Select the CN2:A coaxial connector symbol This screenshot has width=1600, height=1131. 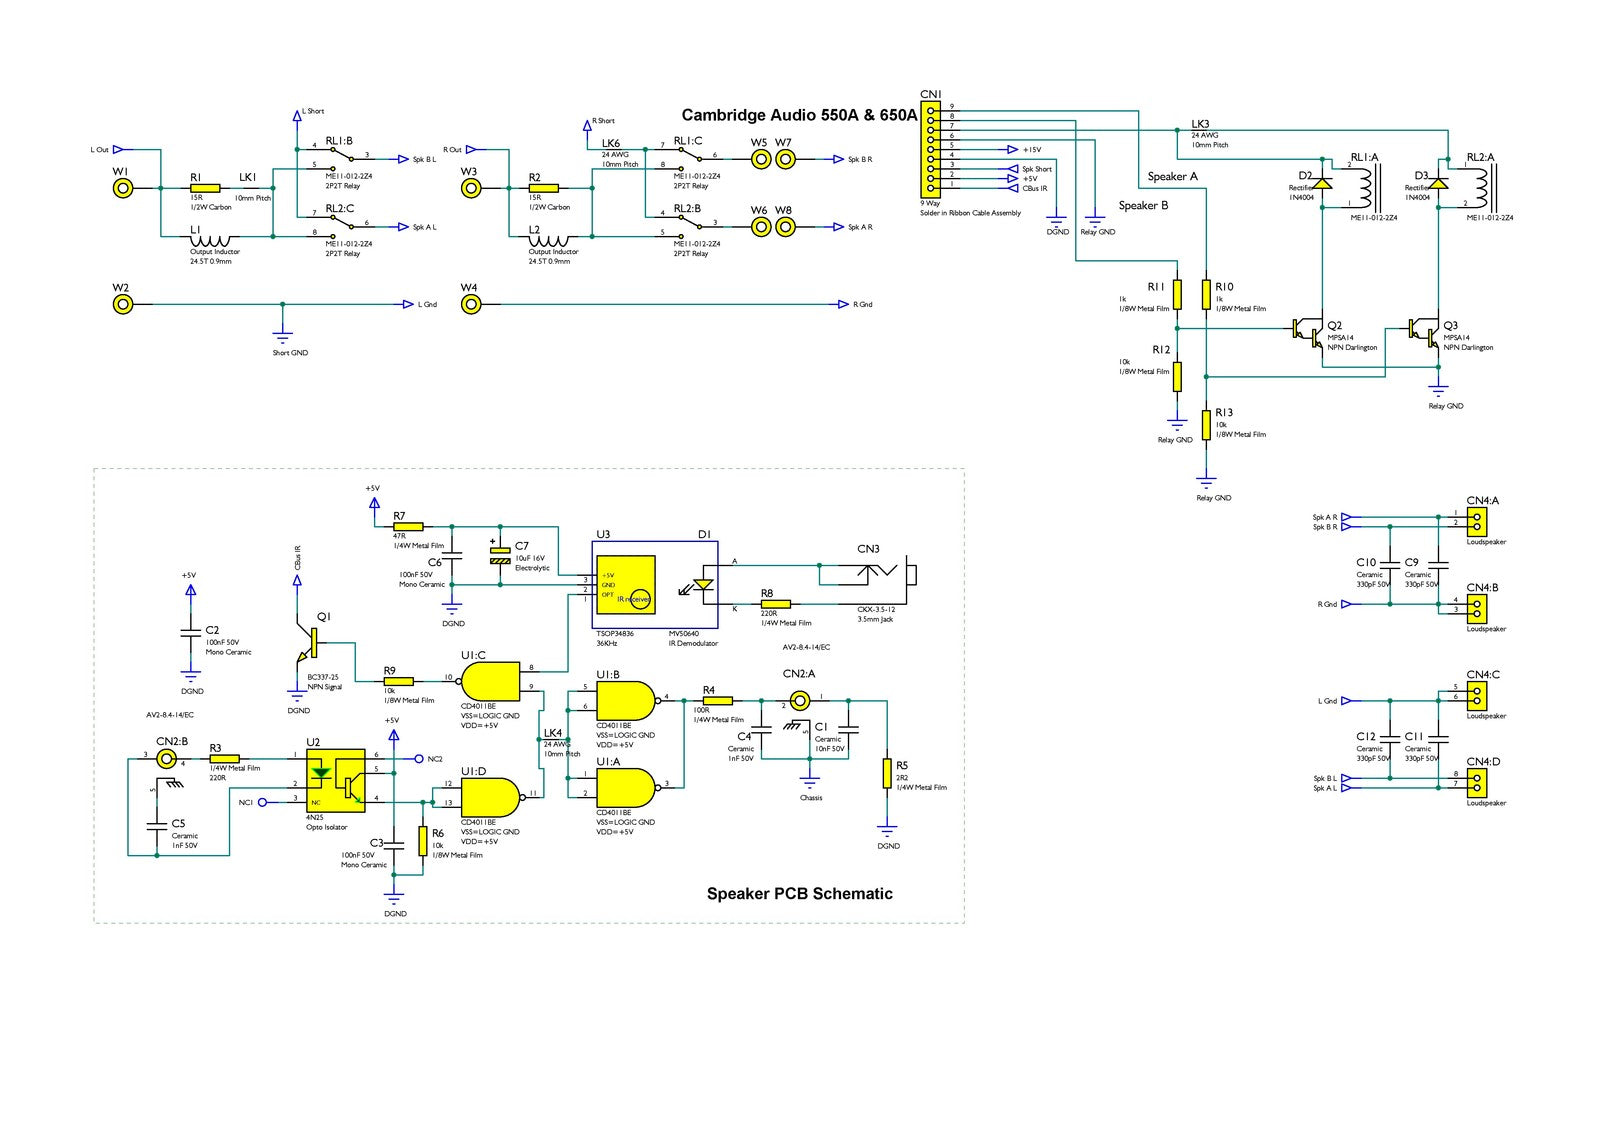(x=799, y=700)
